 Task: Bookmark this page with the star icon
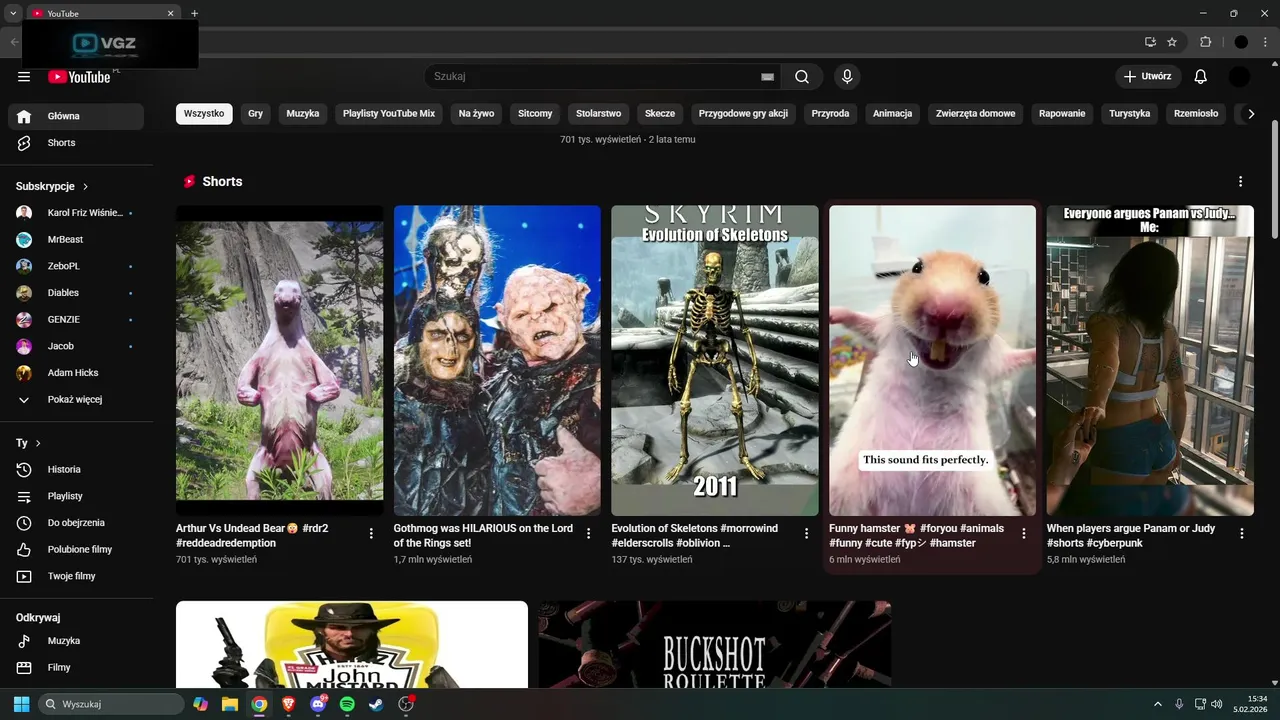point(1172,42)
